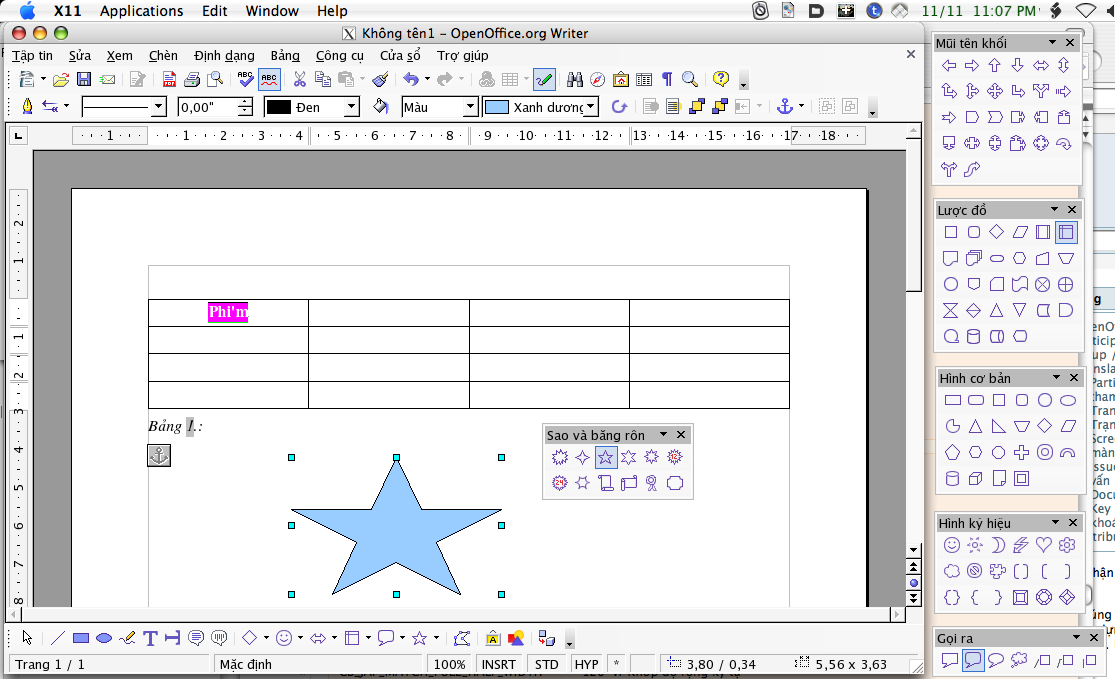This screenshot has width=1115, height=679.
Task: Click the Bring to Front icon
Action: [x=696, y=107]
